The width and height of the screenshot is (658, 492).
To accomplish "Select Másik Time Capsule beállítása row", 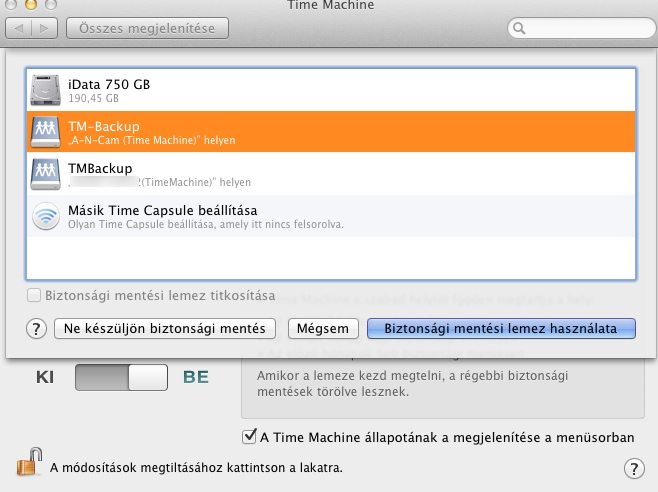I will point(331,216).
